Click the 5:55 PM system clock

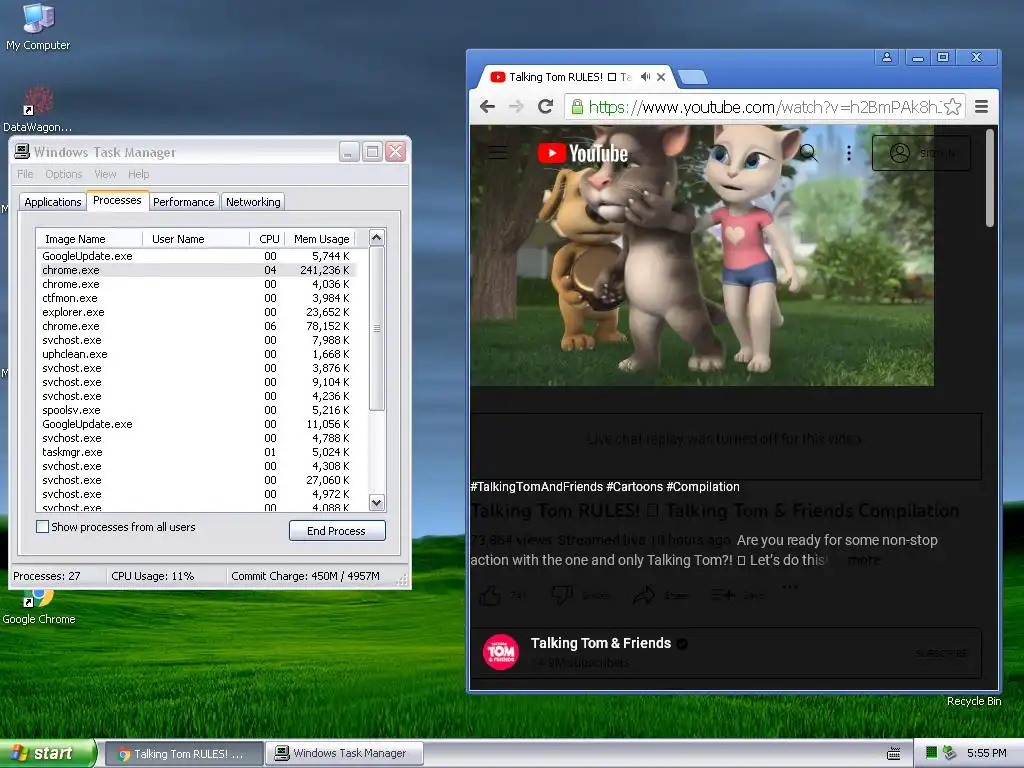point(986,754)
